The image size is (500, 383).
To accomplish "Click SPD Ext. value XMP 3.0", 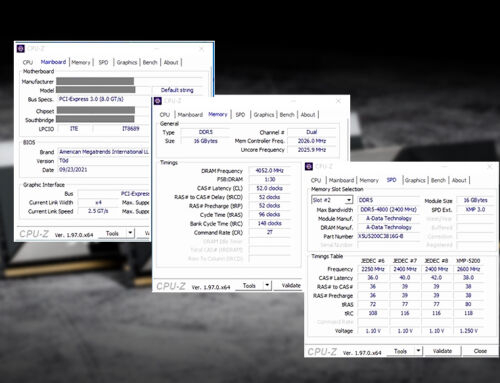I will coord(475,210).
